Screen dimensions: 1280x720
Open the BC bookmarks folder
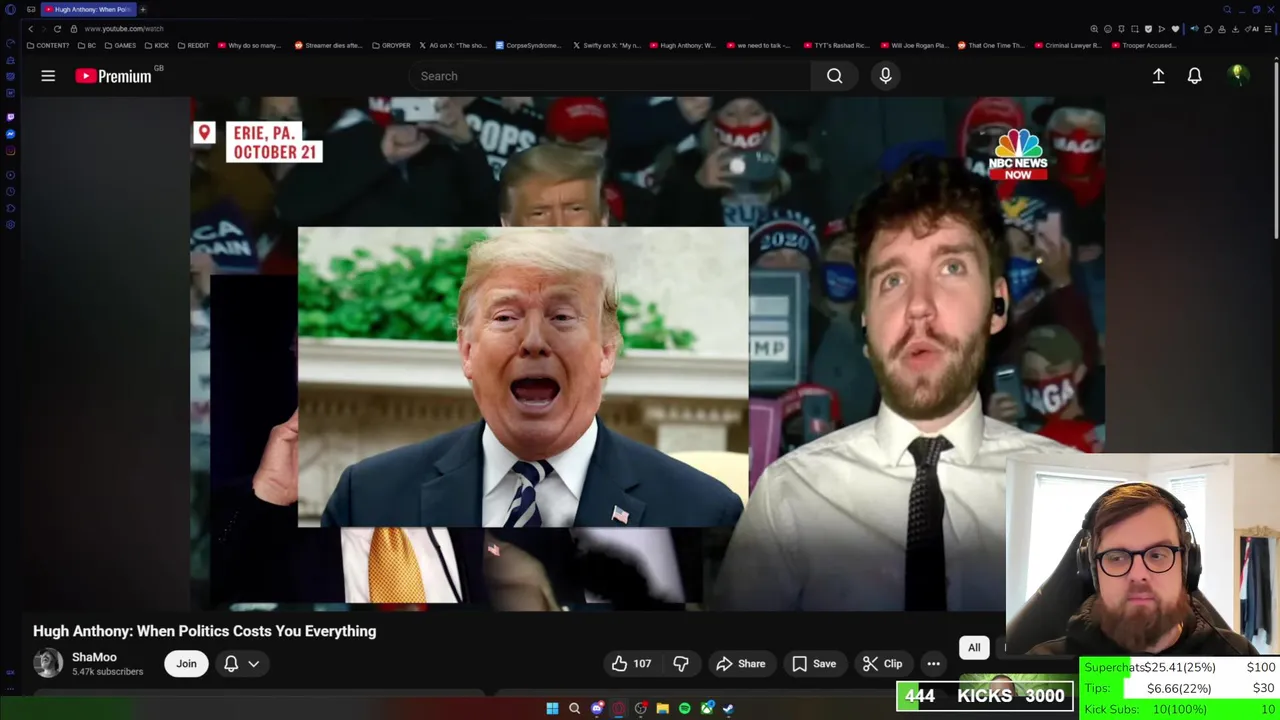coord(87,45)
